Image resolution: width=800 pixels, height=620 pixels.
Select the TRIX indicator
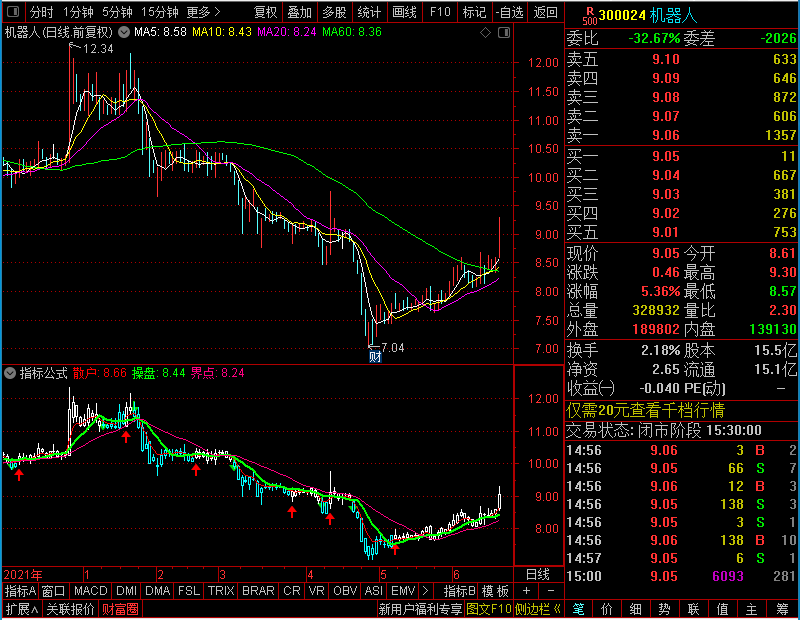click(221, 591)
